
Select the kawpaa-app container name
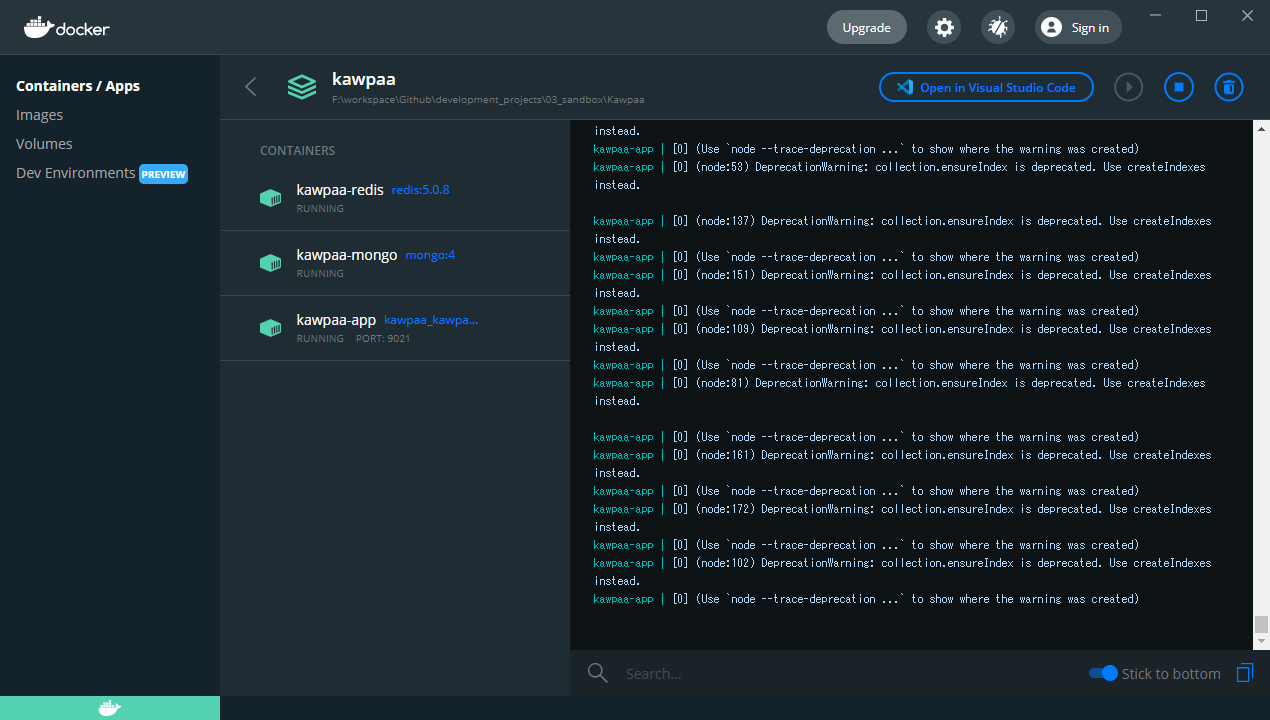[336, 319]
